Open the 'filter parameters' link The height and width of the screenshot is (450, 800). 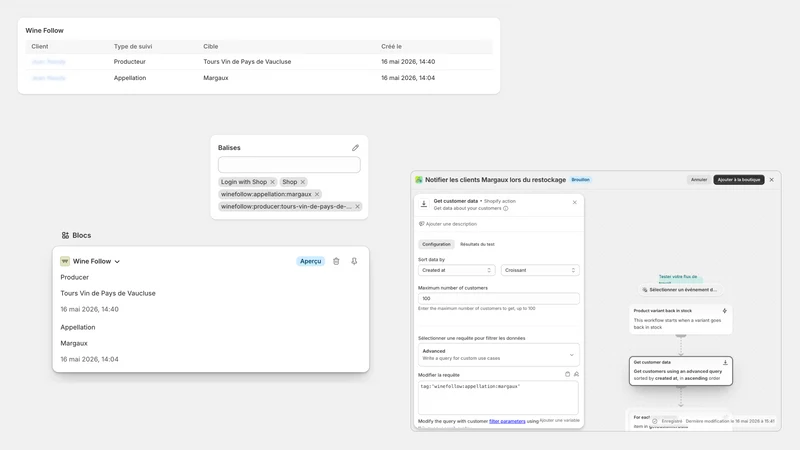507,421
